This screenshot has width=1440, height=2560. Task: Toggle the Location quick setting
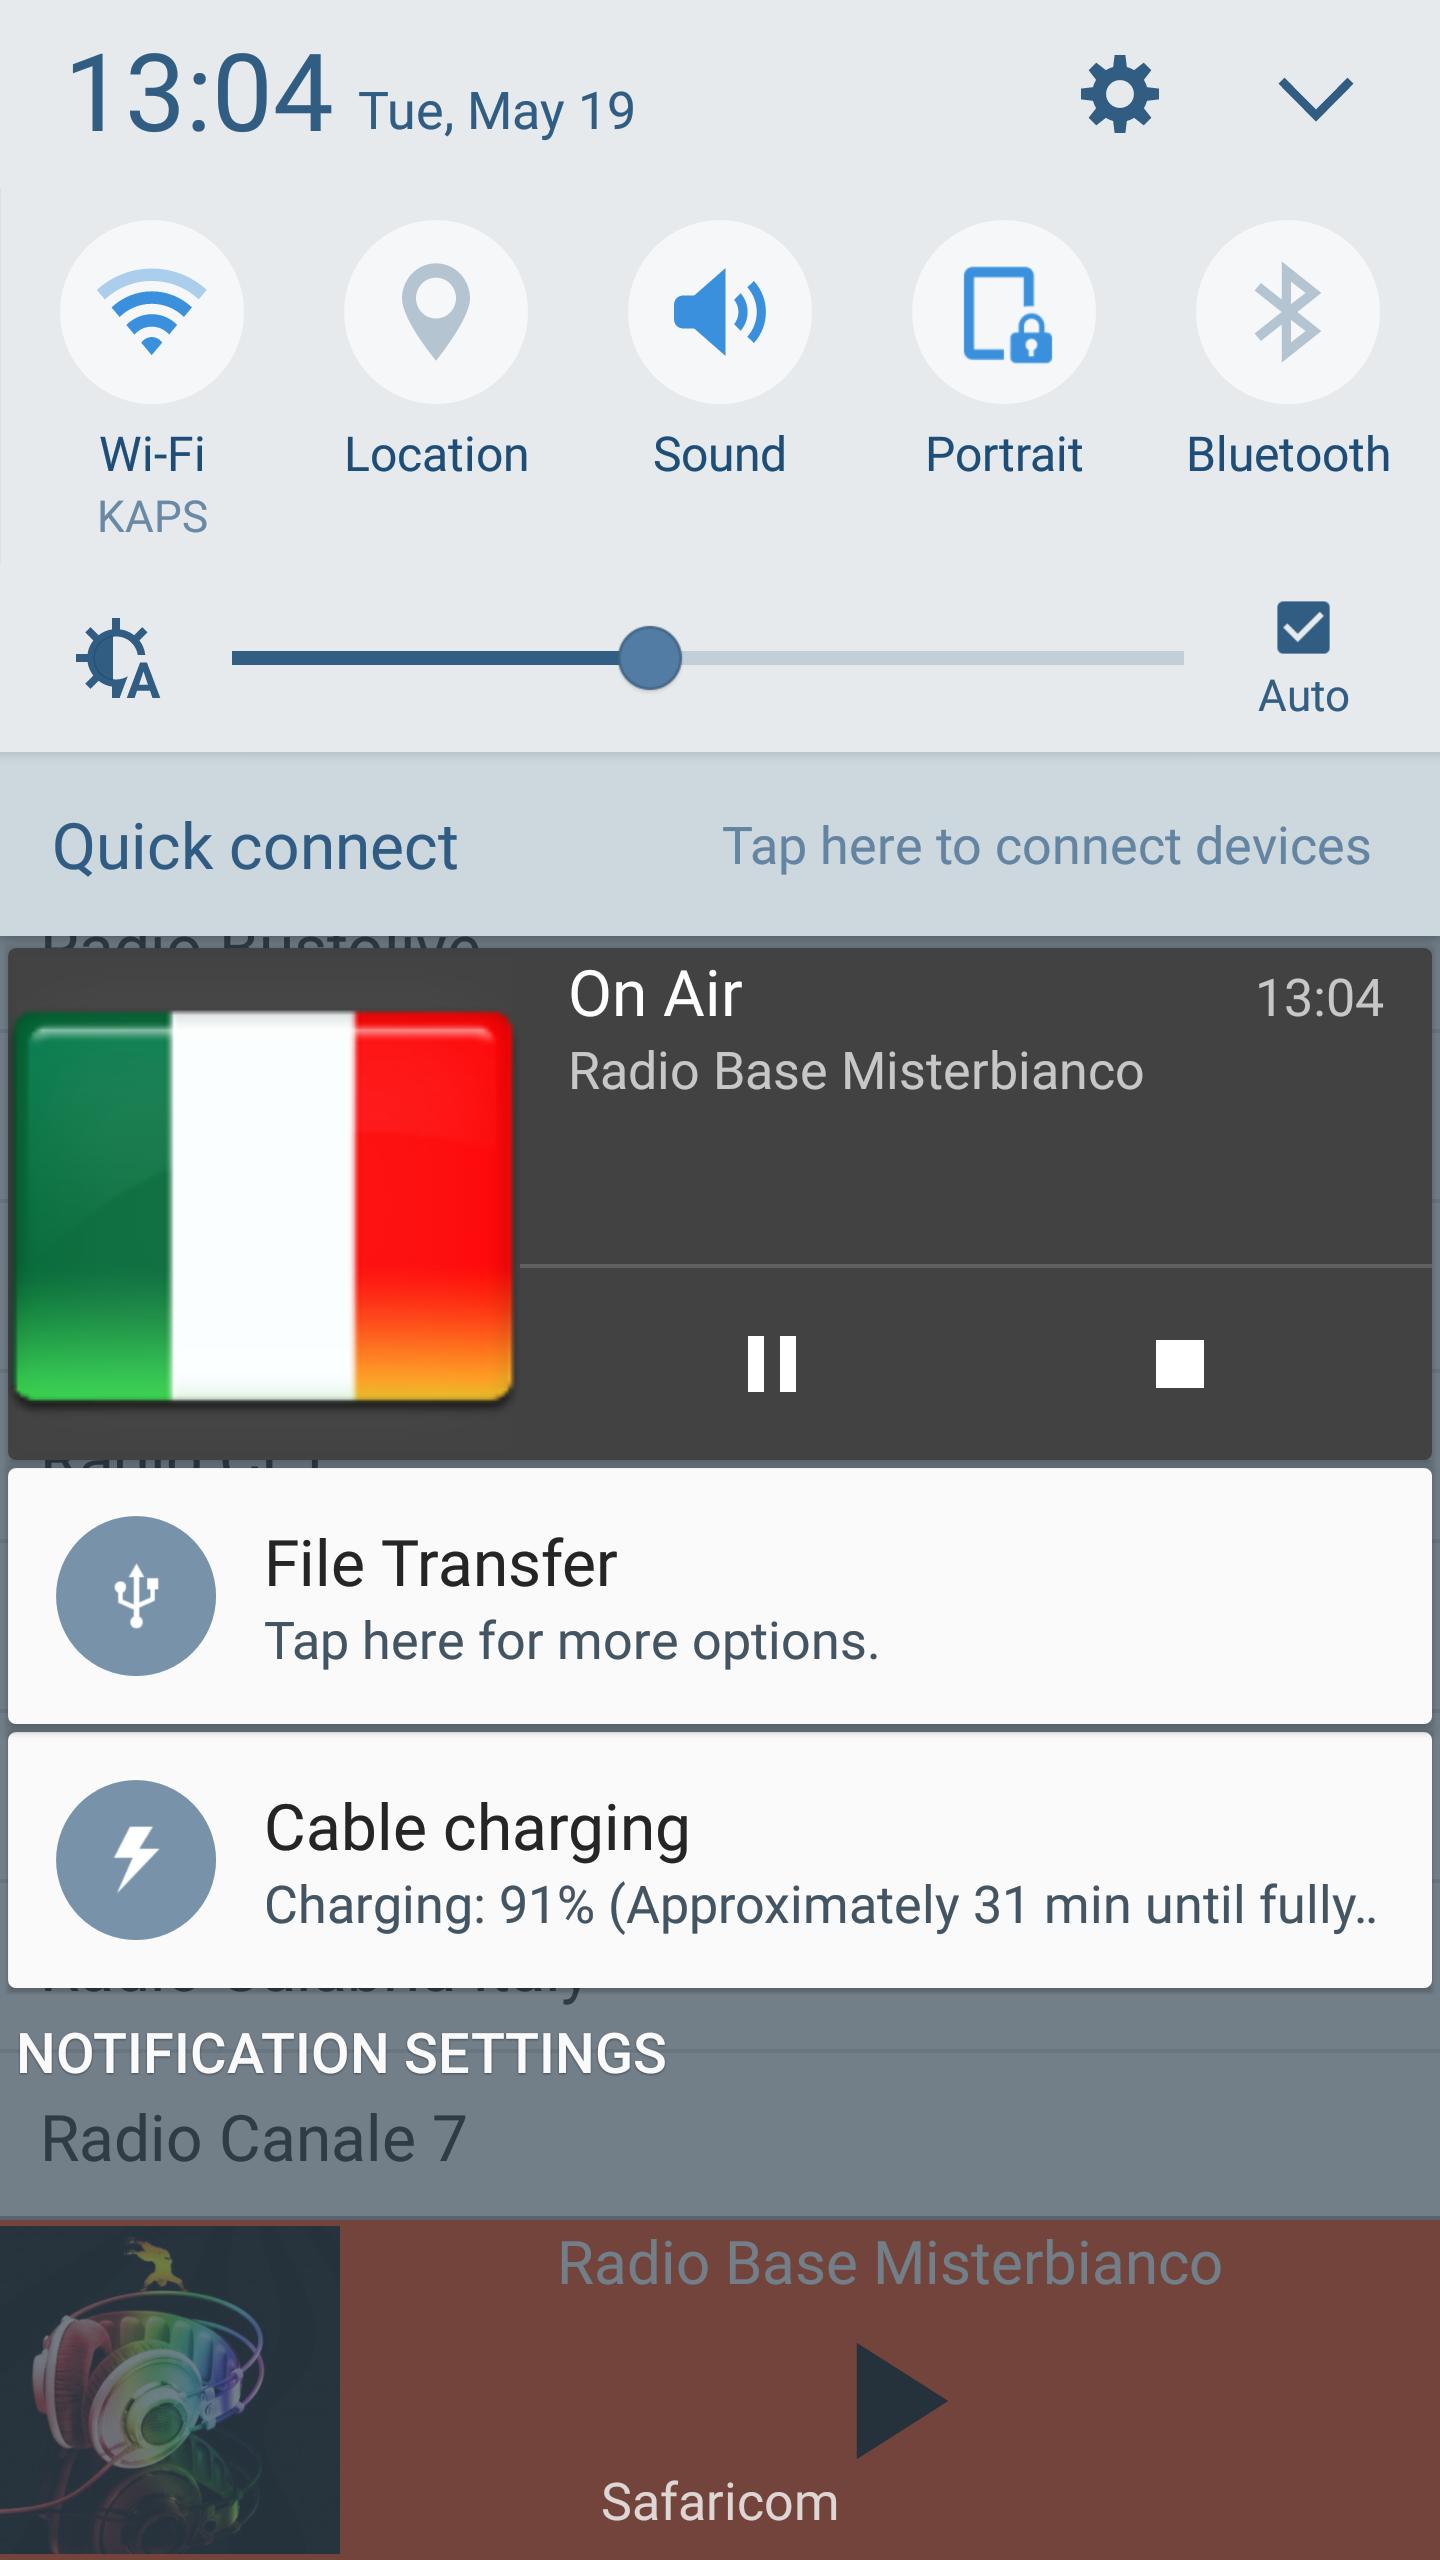(436, 312)
